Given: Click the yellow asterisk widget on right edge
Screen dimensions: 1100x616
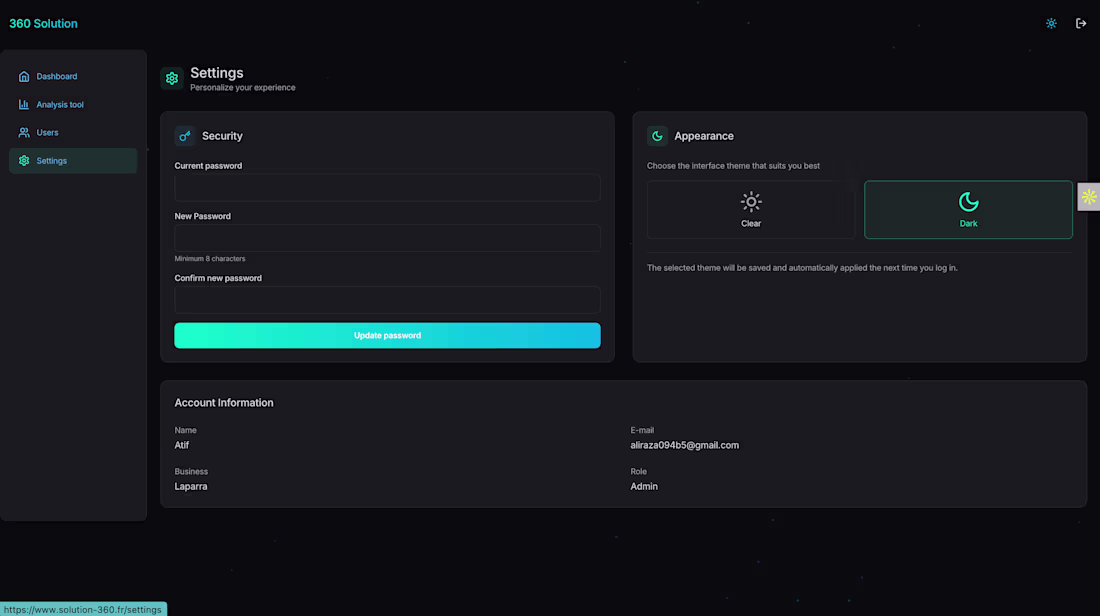Looking at the screenshot, I should [1090, 197].
